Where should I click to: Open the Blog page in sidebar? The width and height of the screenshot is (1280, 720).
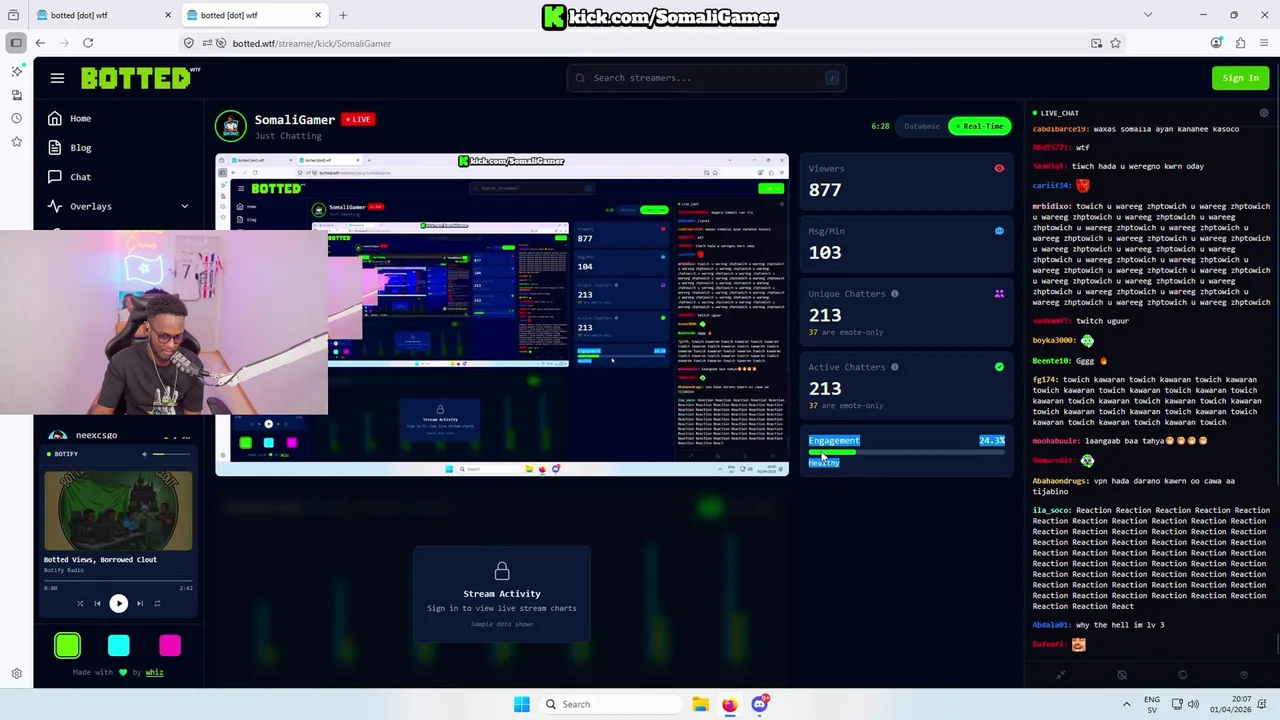69,147
